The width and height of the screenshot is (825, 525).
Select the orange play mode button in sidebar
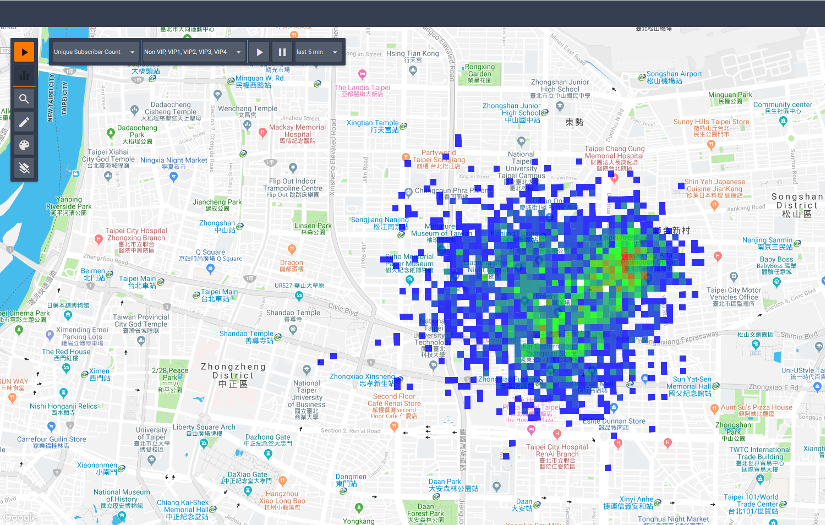[x=24, y=52]
